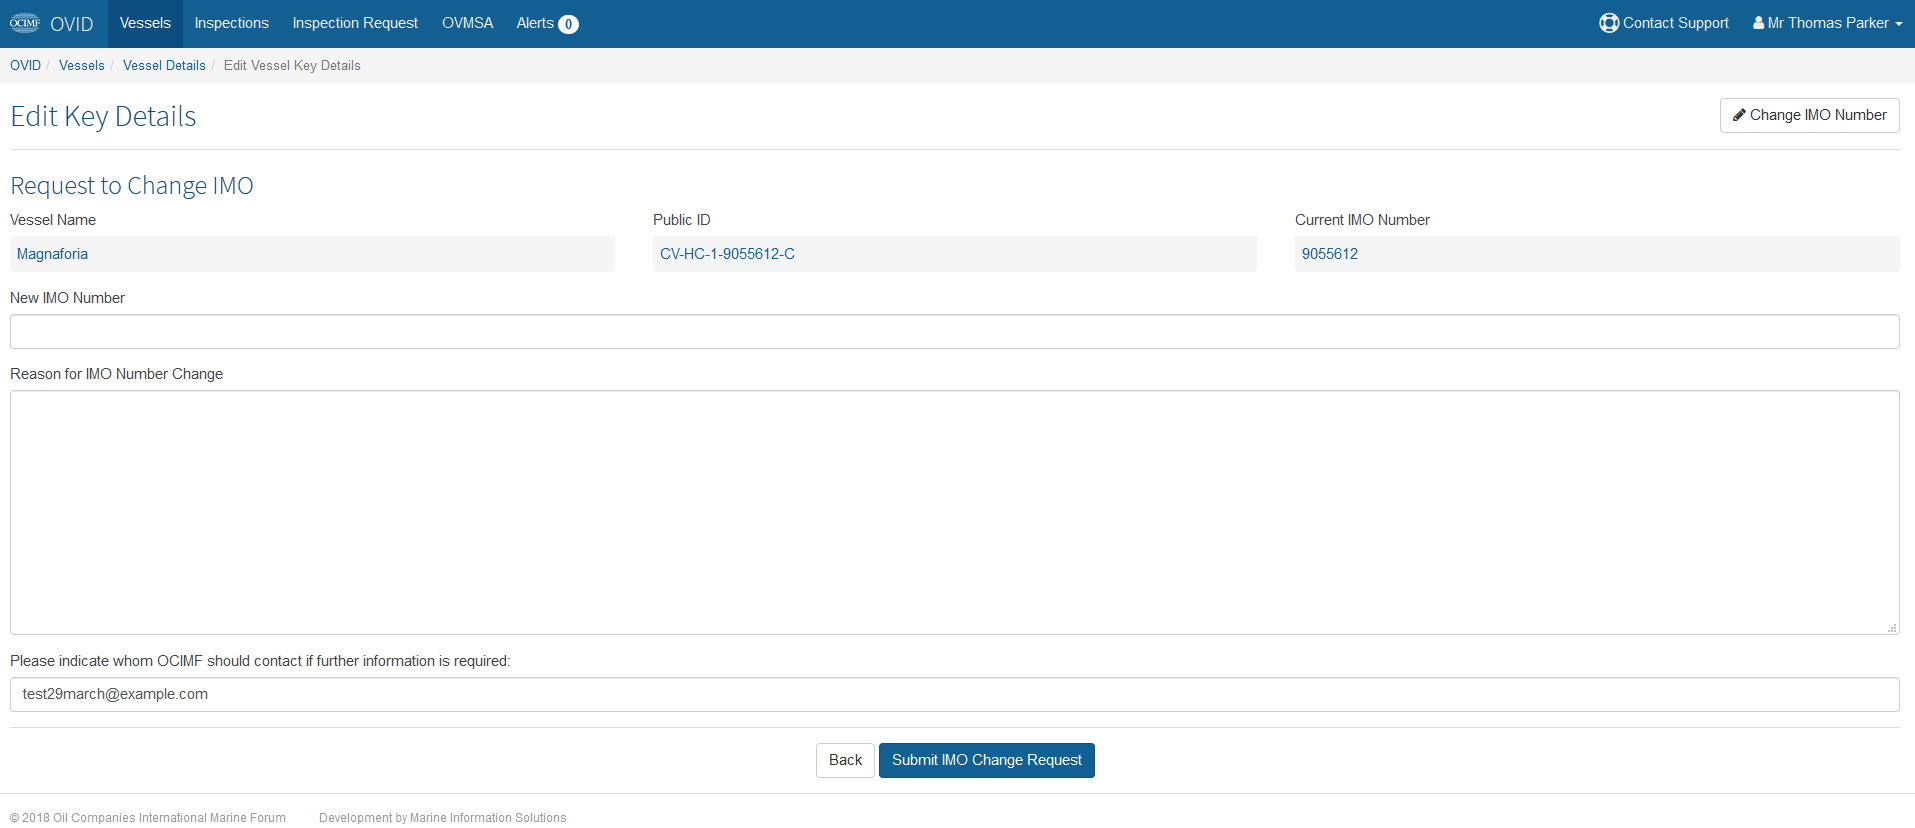Viewport: 1915px width, 828px height.
Task: Click the 'Request to Change IMO' heading
Action: tap(132, 186)
